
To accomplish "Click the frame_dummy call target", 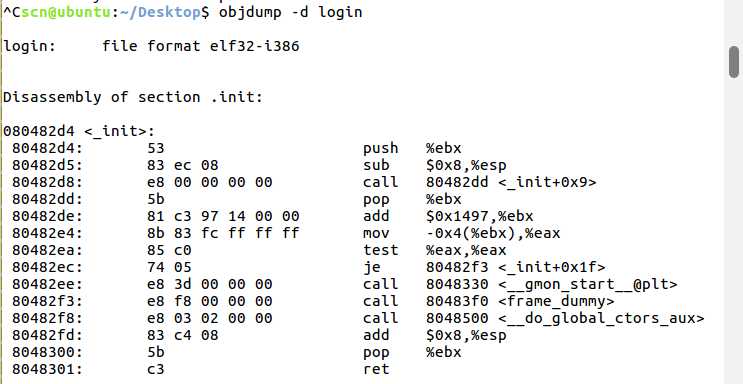I will [x=556, y=301].
